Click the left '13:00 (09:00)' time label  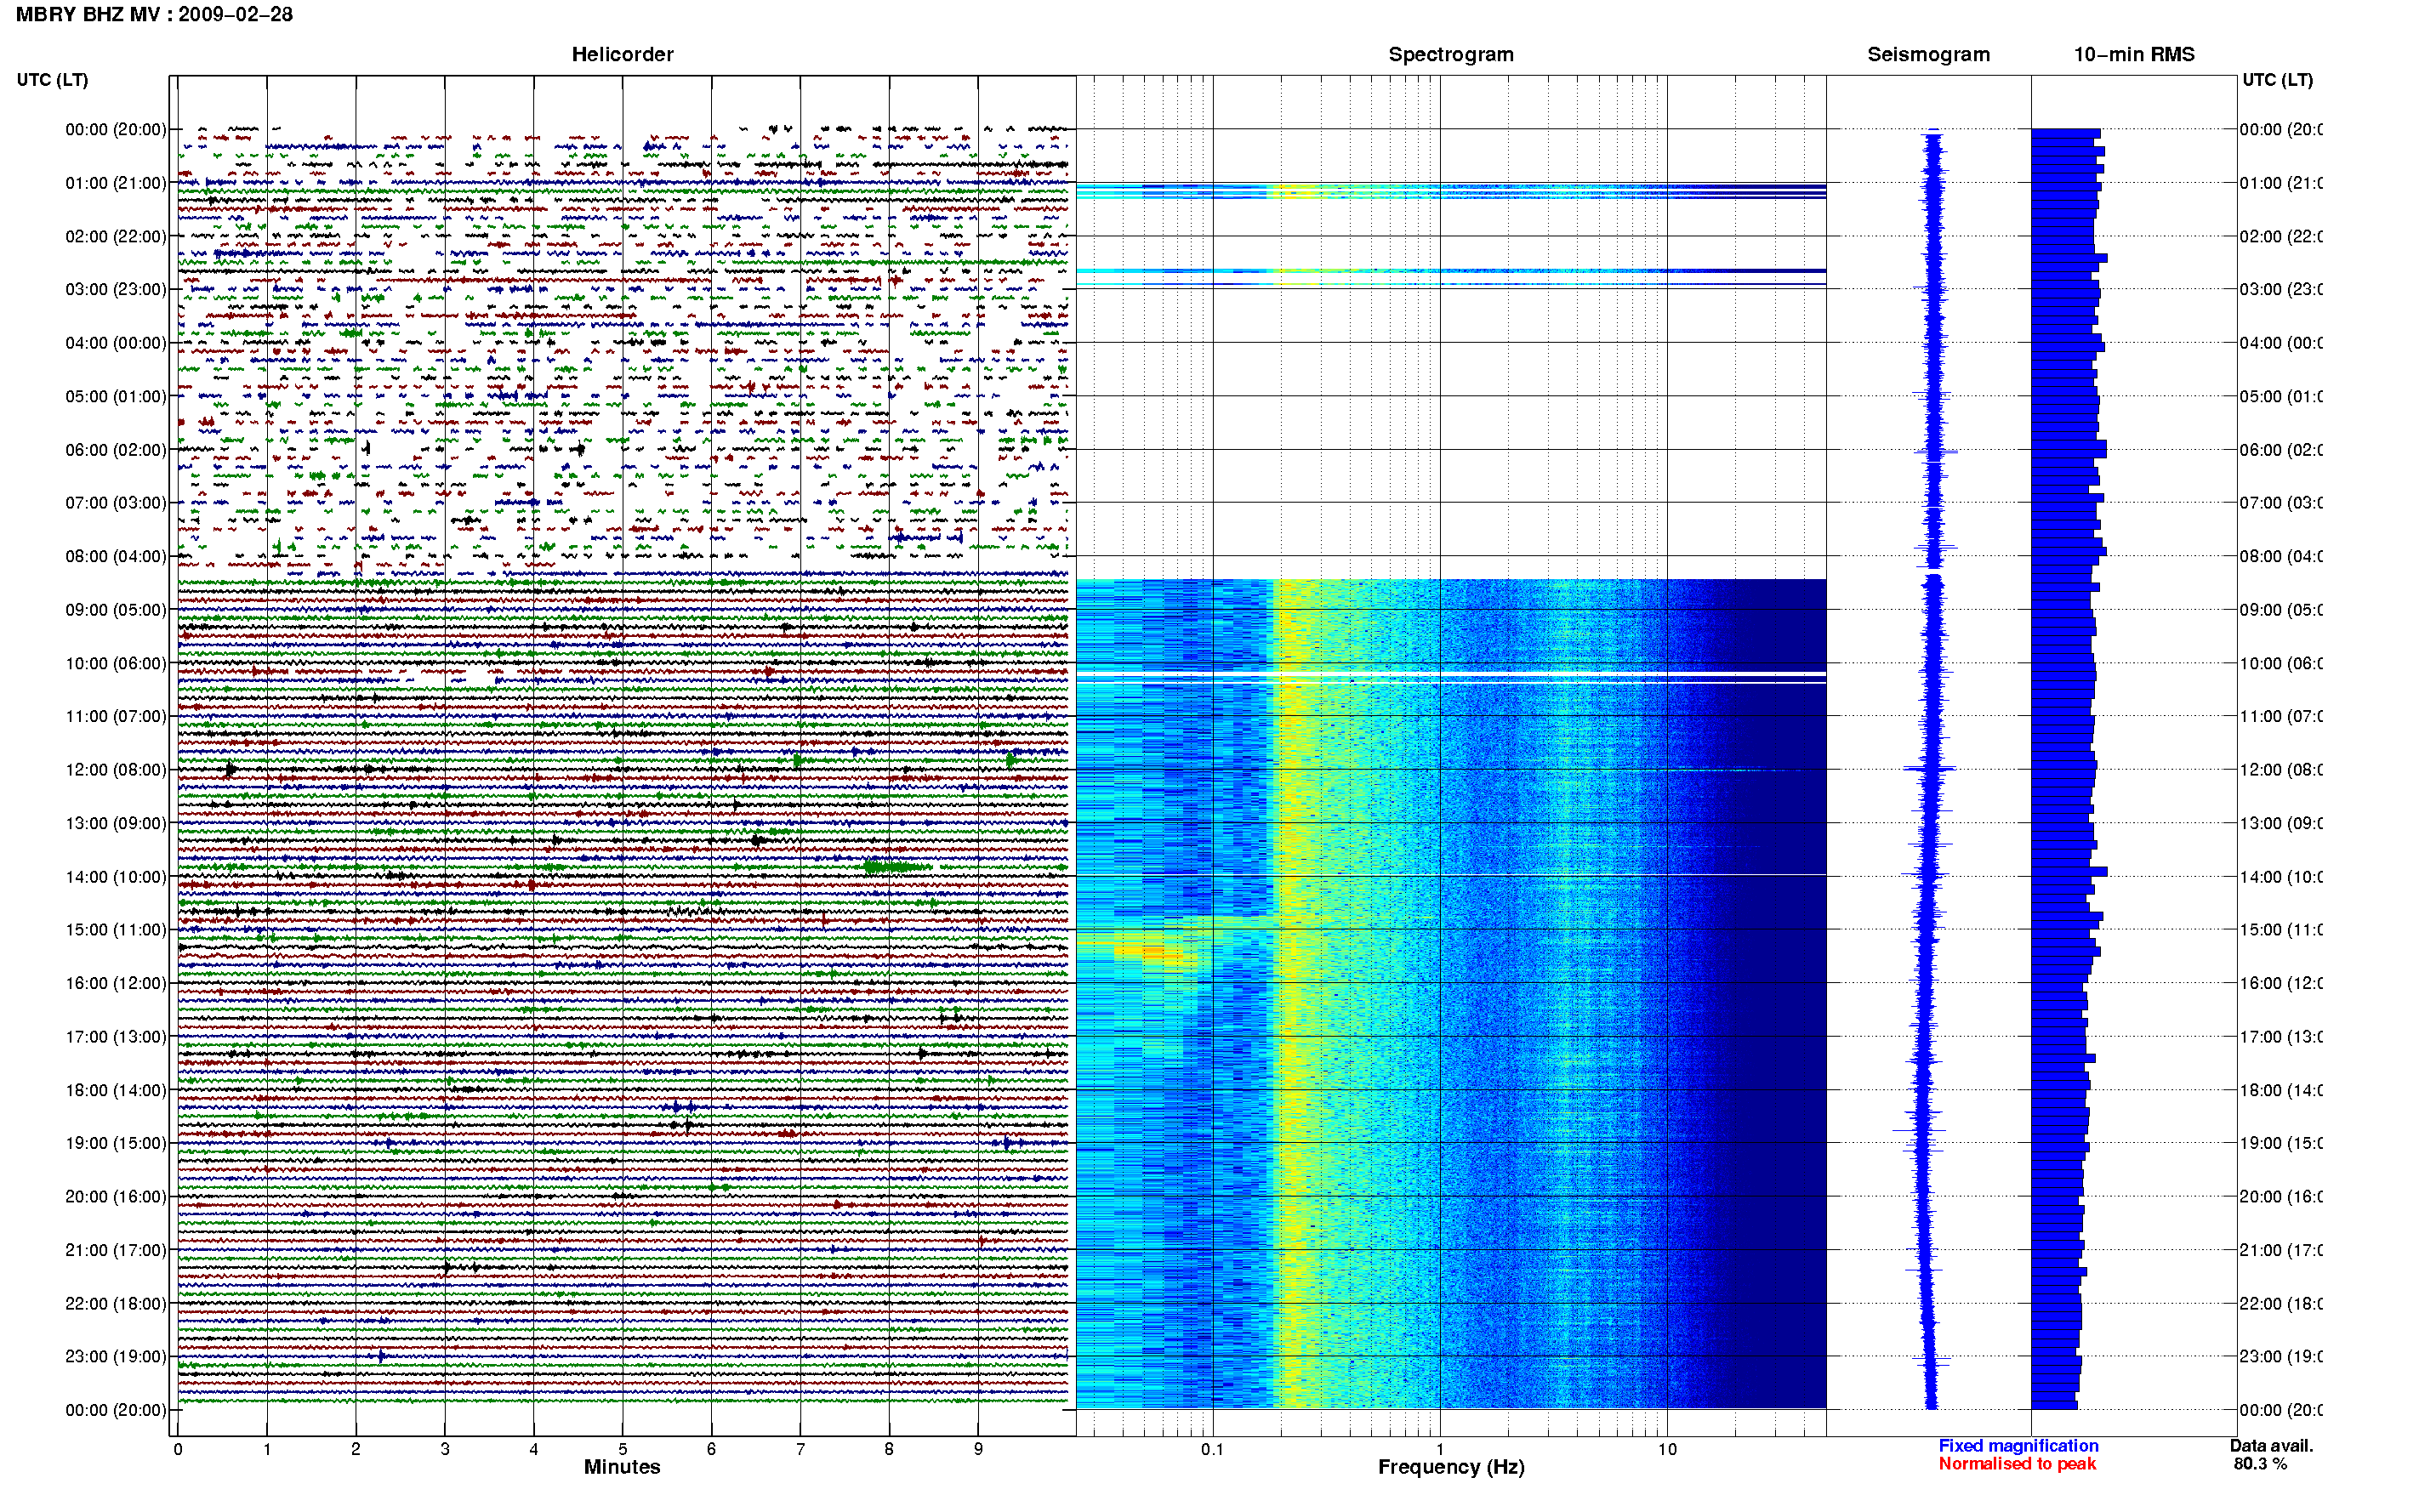click(x=115, y=823)
